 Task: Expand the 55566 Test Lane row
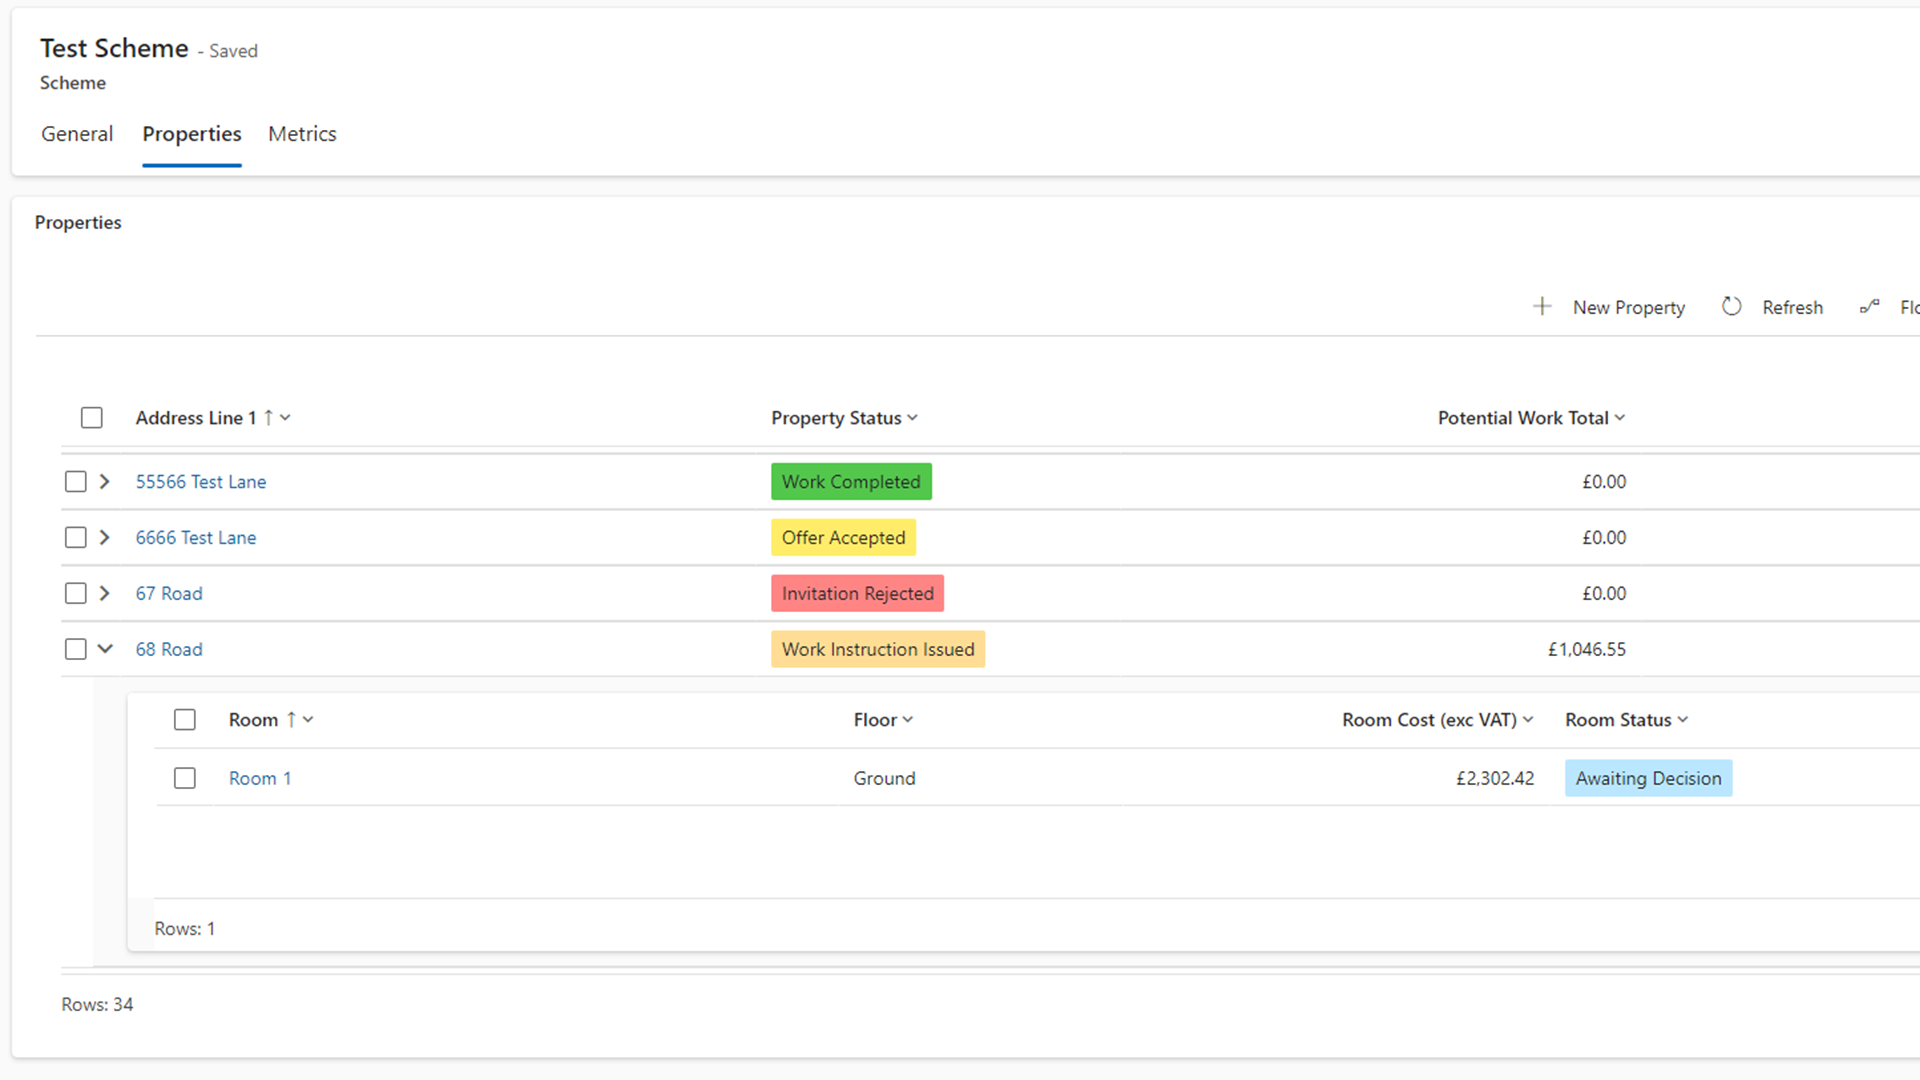coord(105,482)
